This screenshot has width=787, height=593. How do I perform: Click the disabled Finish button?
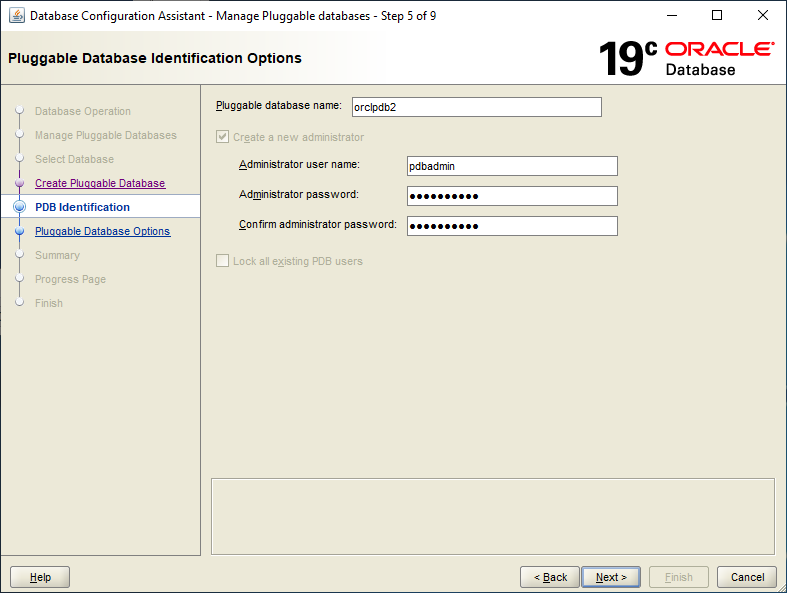tap(679, 577)
